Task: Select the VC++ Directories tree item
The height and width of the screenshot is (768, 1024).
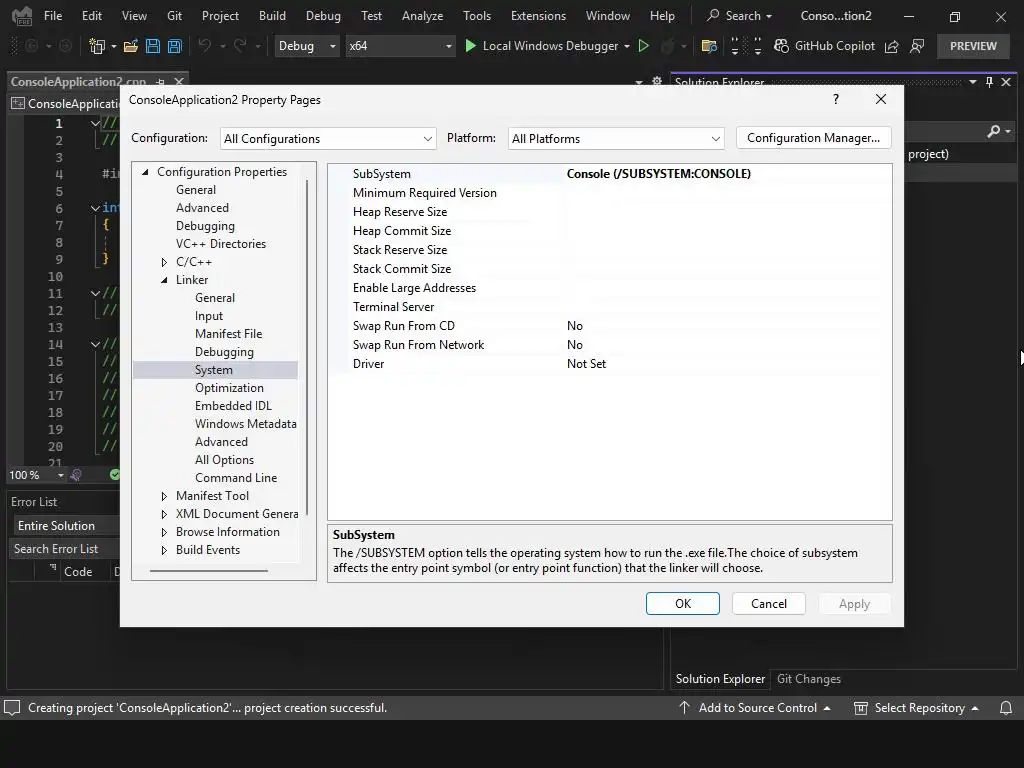Action: pos(221,244)
